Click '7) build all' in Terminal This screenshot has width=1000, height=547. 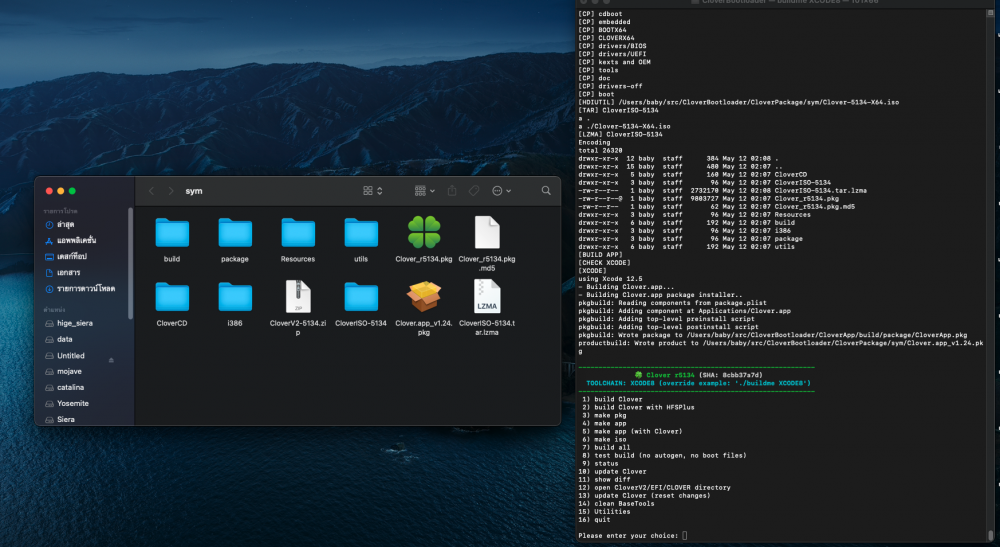(606, 448)
